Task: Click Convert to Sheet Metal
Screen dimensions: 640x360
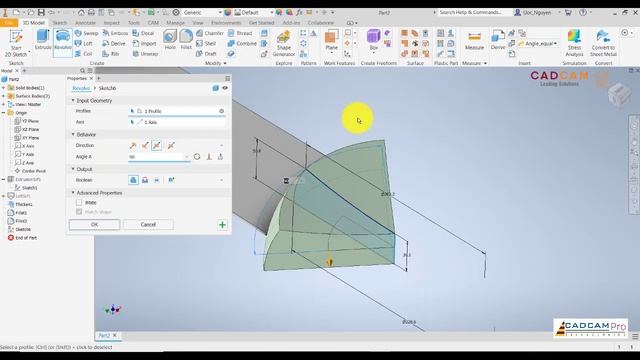Action: tap(603, 43)
